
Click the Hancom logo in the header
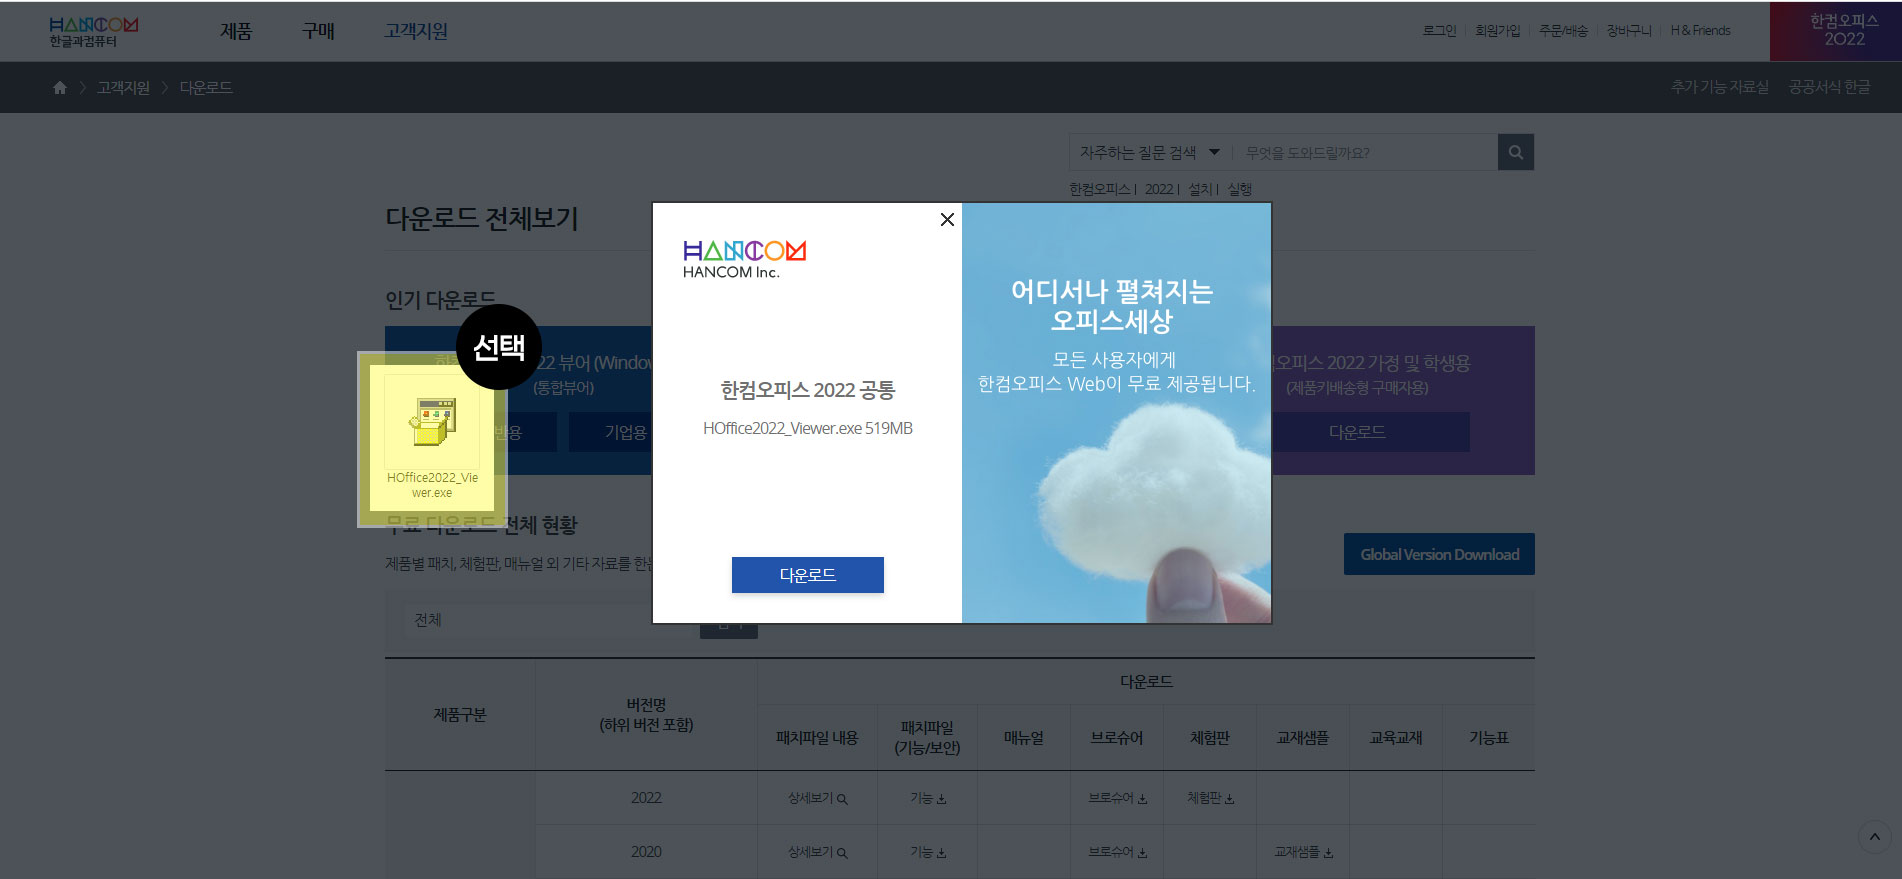point(94,31)
